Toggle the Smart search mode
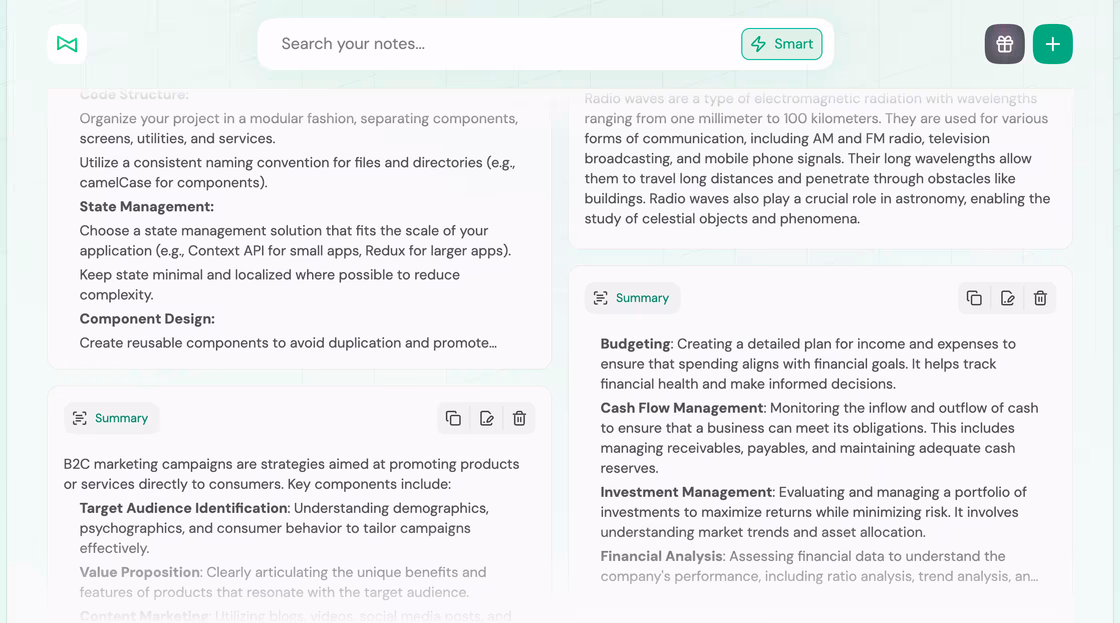This screenshot has width=1120, height=623. coord(781,44)
